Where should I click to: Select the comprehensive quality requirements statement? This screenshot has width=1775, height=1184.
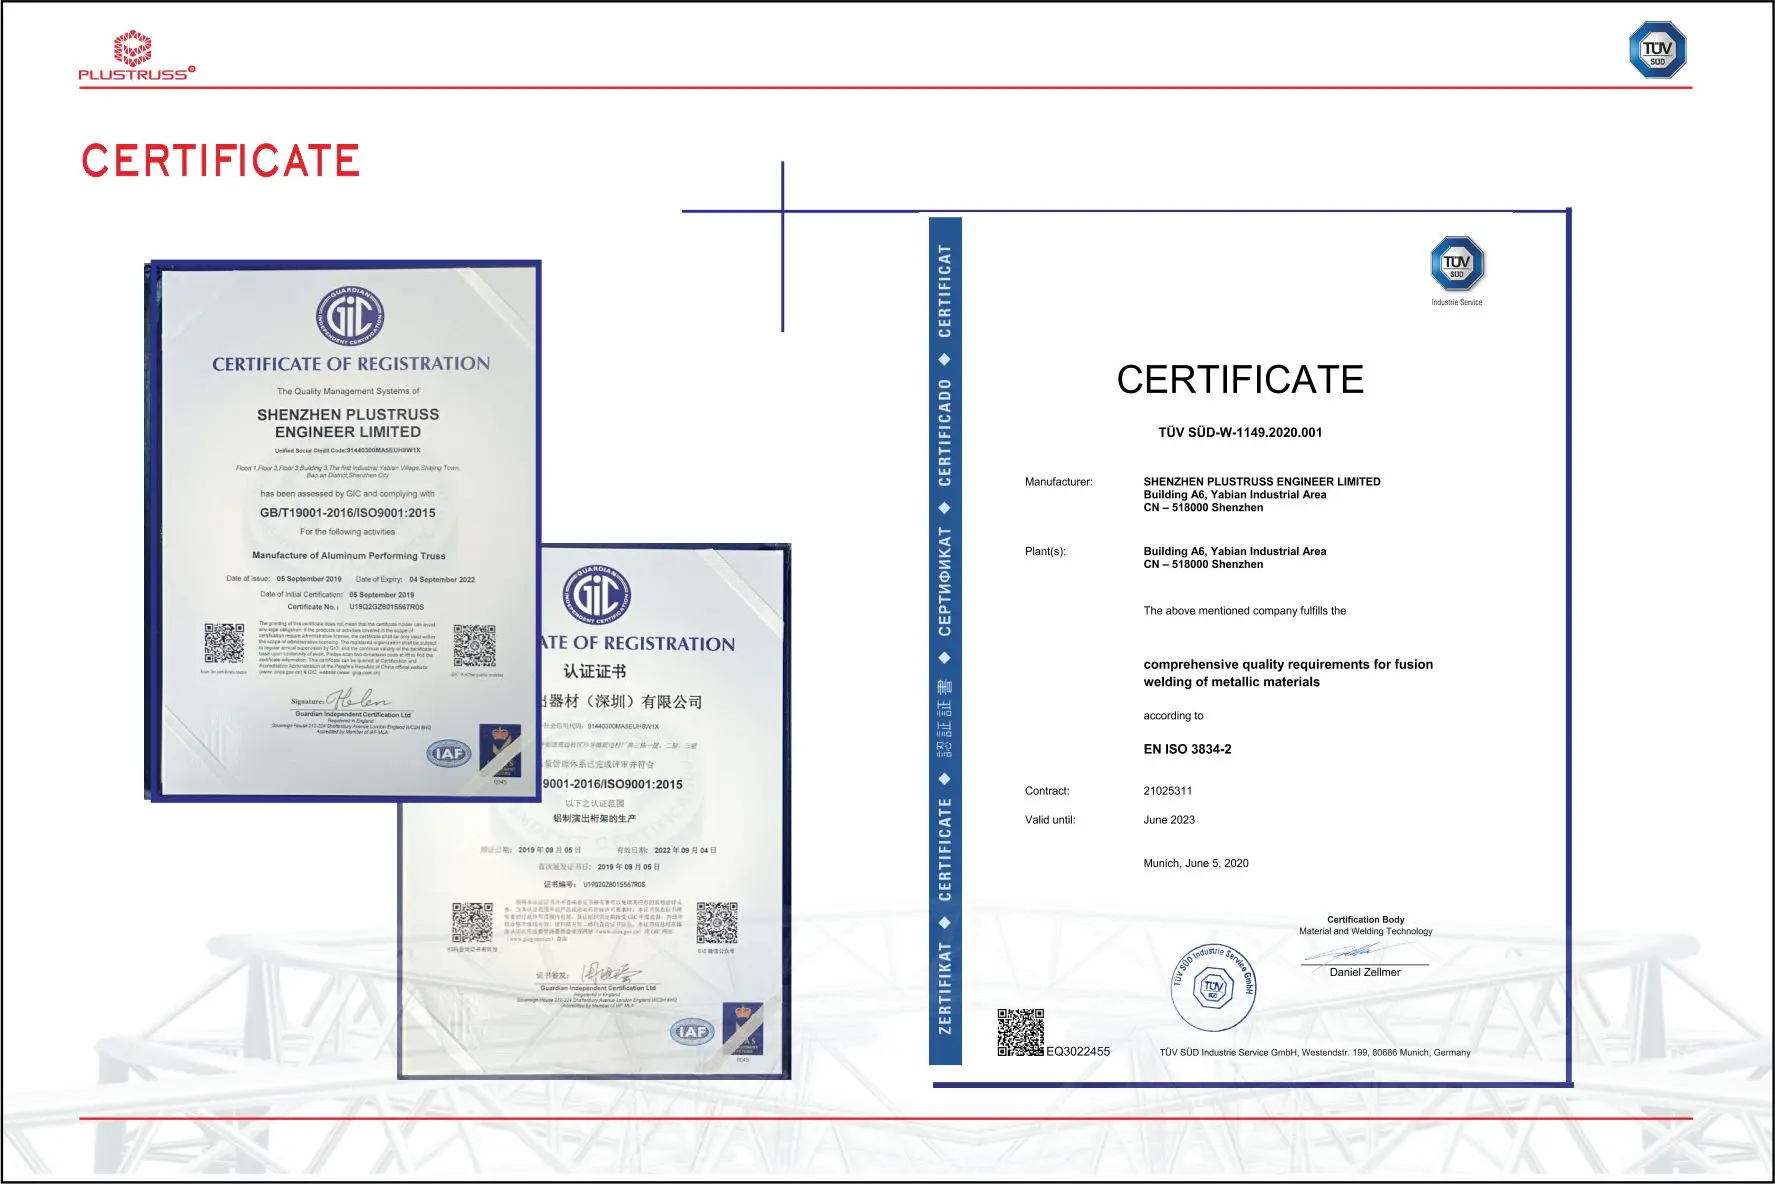1288,673
